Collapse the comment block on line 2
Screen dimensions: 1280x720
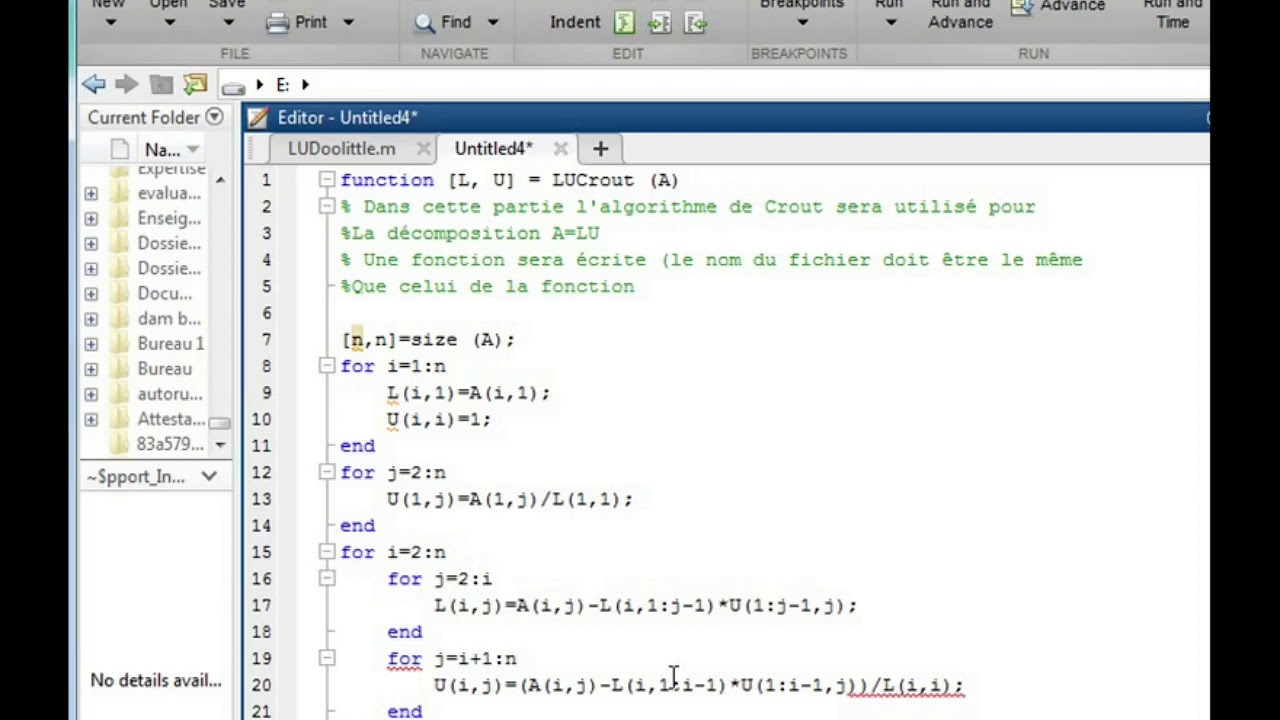coord(326,206)
